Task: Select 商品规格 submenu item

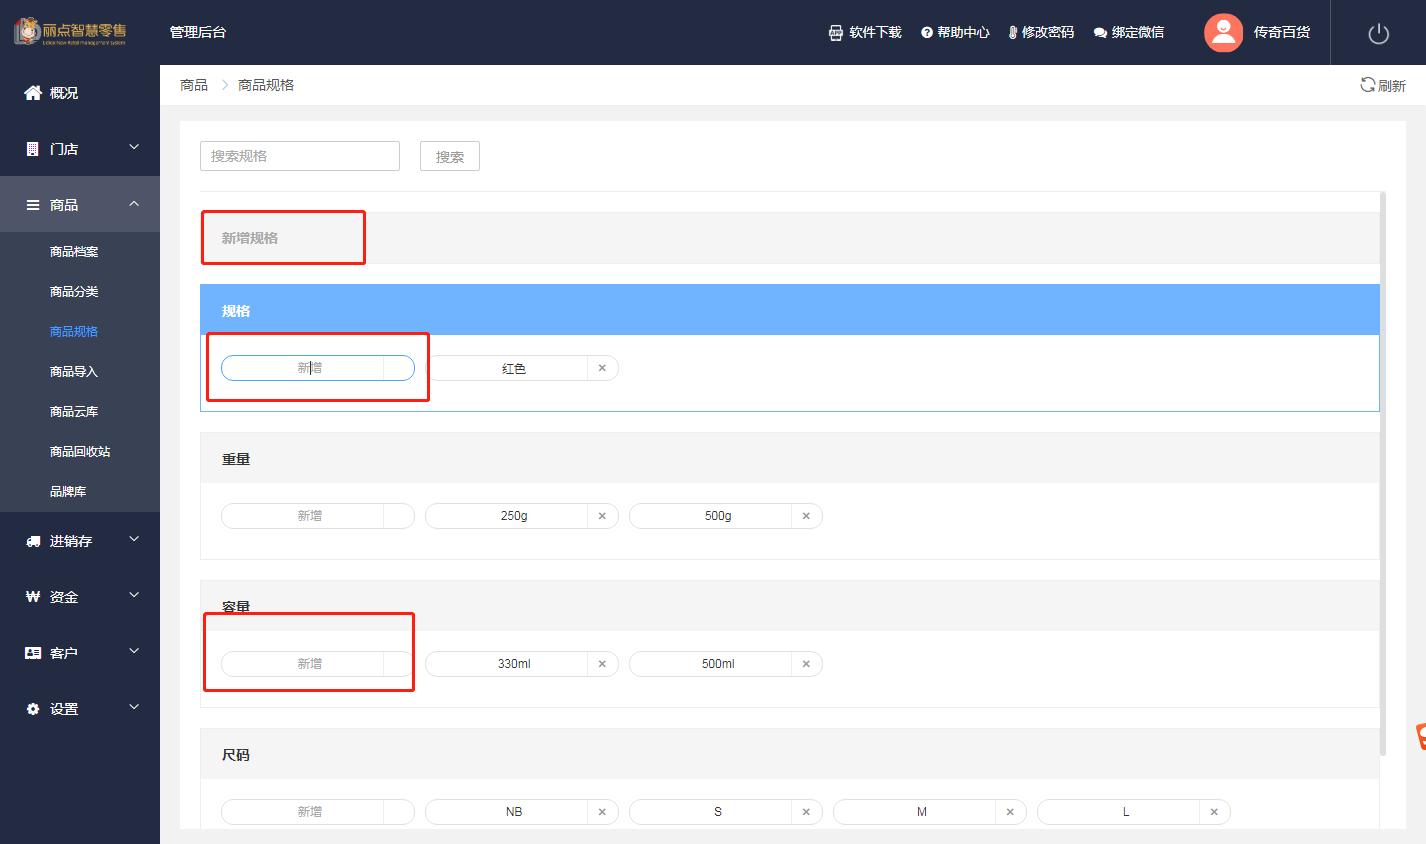Action: [x=74, y=332]
